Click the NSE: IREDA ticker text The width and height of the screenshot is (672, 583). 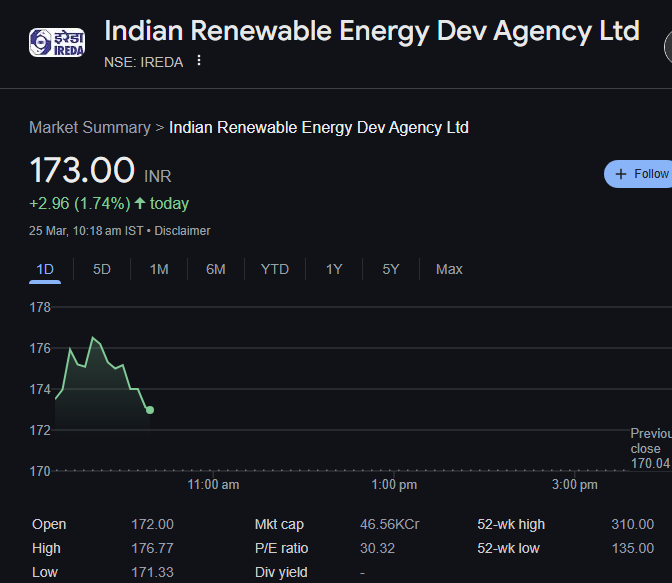click(144, 62)
